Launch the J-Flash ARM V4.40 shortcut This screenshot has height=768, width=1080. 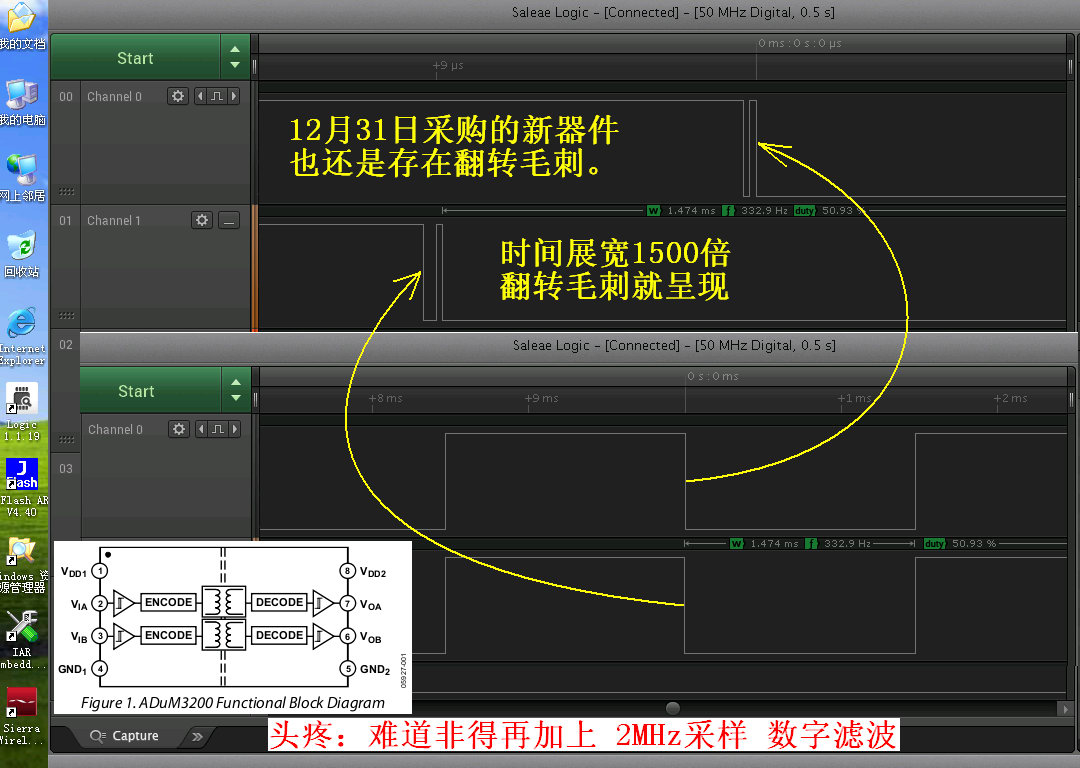(x=23, y=488)
